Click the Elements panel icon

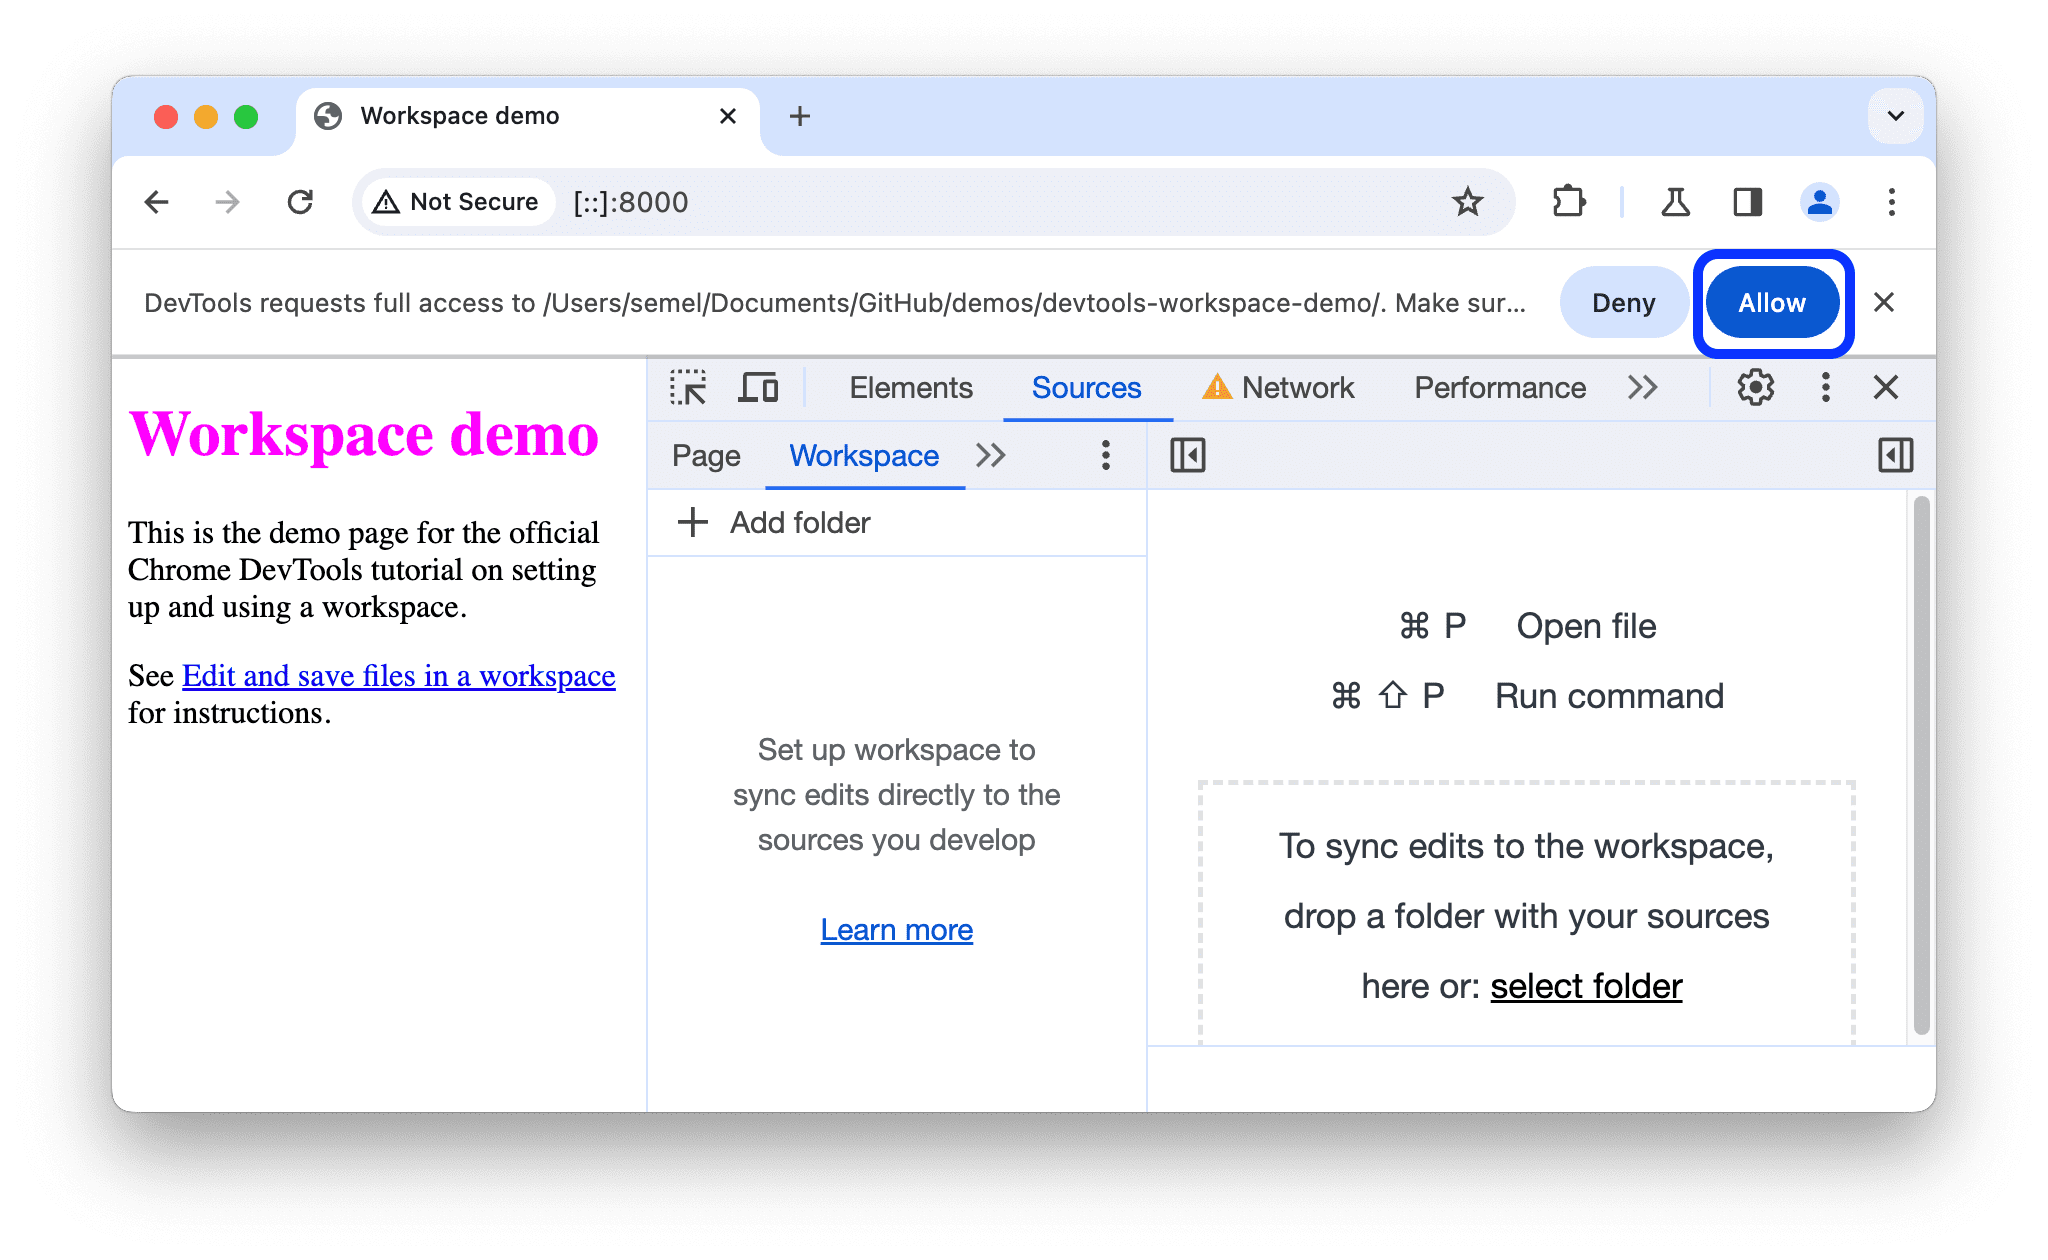[906, 388]
